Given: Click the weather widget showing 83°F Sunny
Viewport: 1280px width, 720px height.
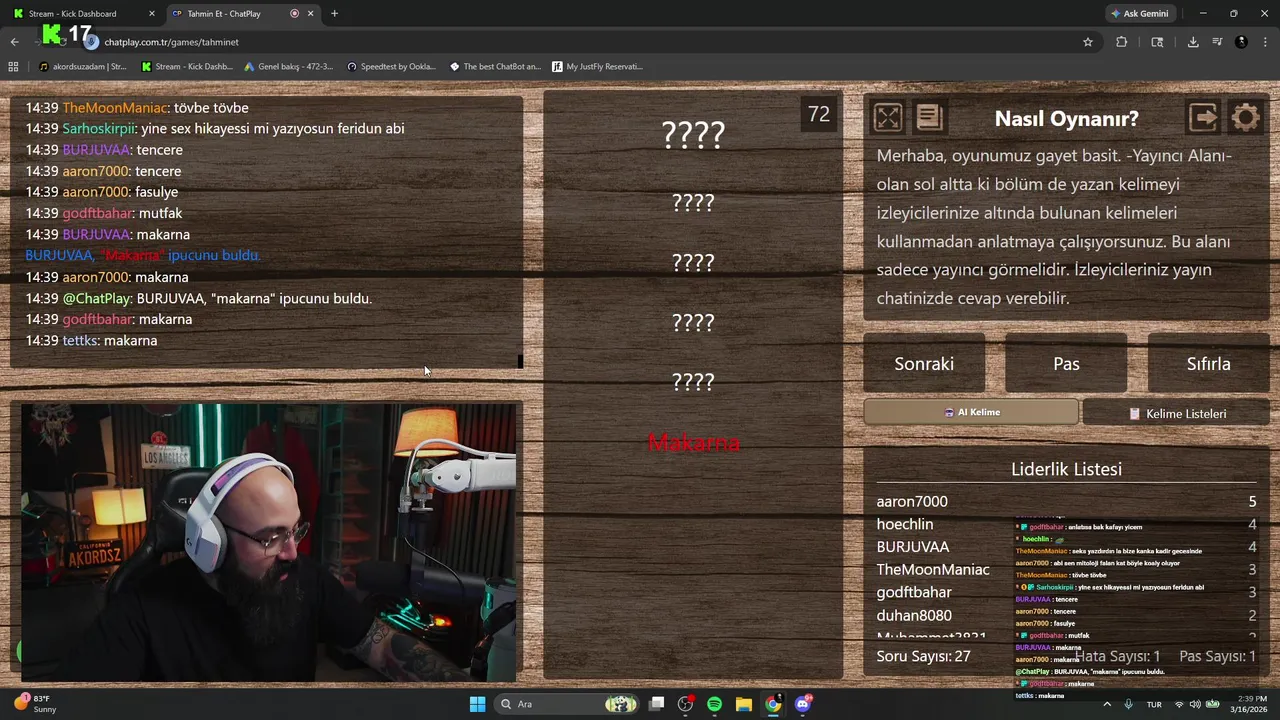Looking at the screenshot, I should tap(36, 704).
